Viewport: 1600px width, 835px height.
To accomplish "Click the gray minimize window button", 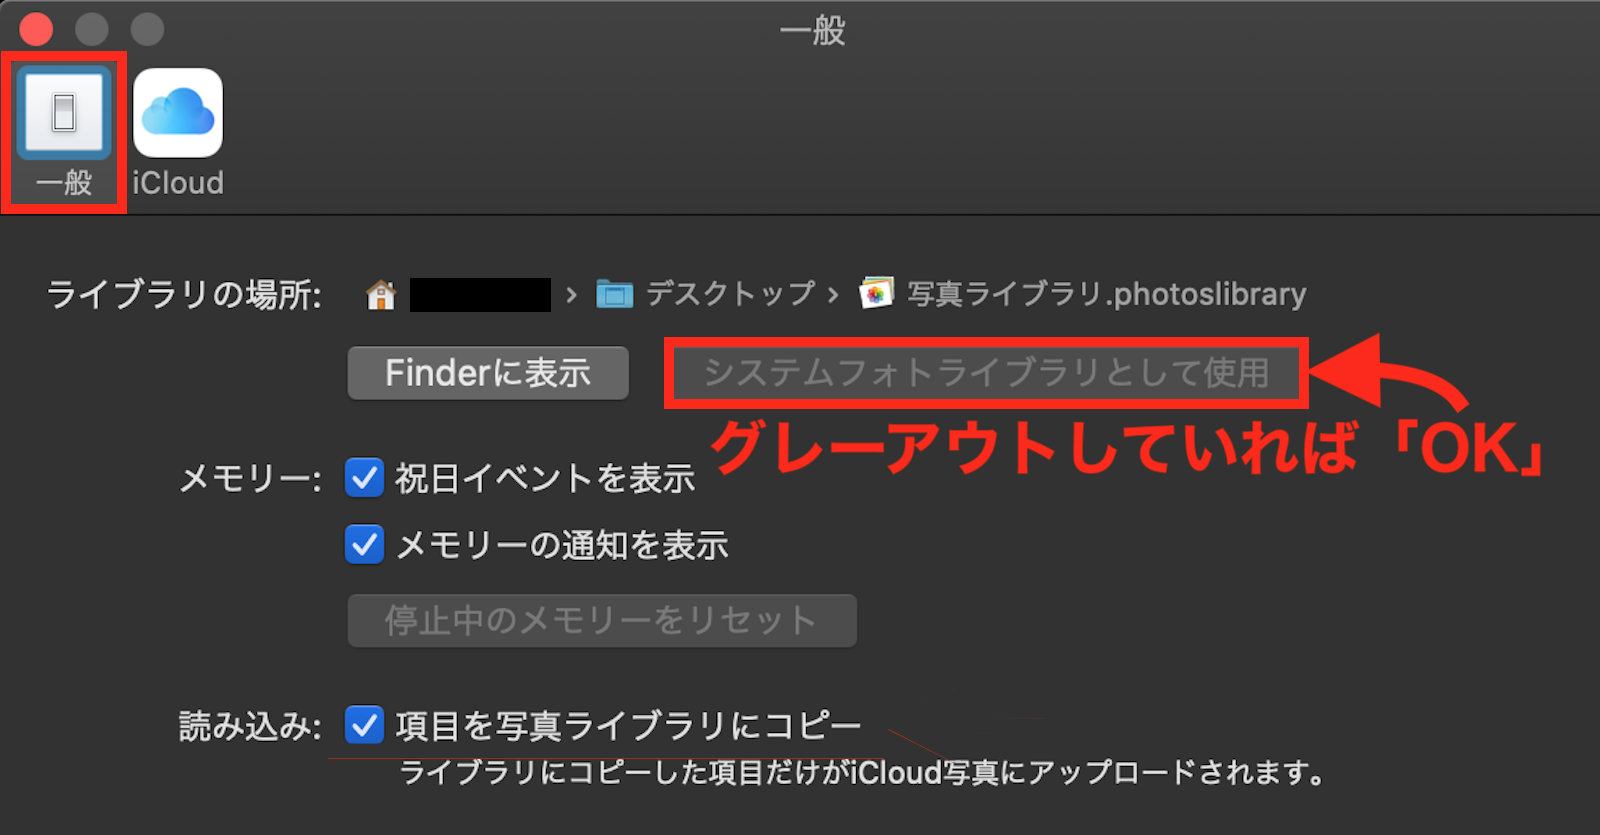I will point(92,29).
